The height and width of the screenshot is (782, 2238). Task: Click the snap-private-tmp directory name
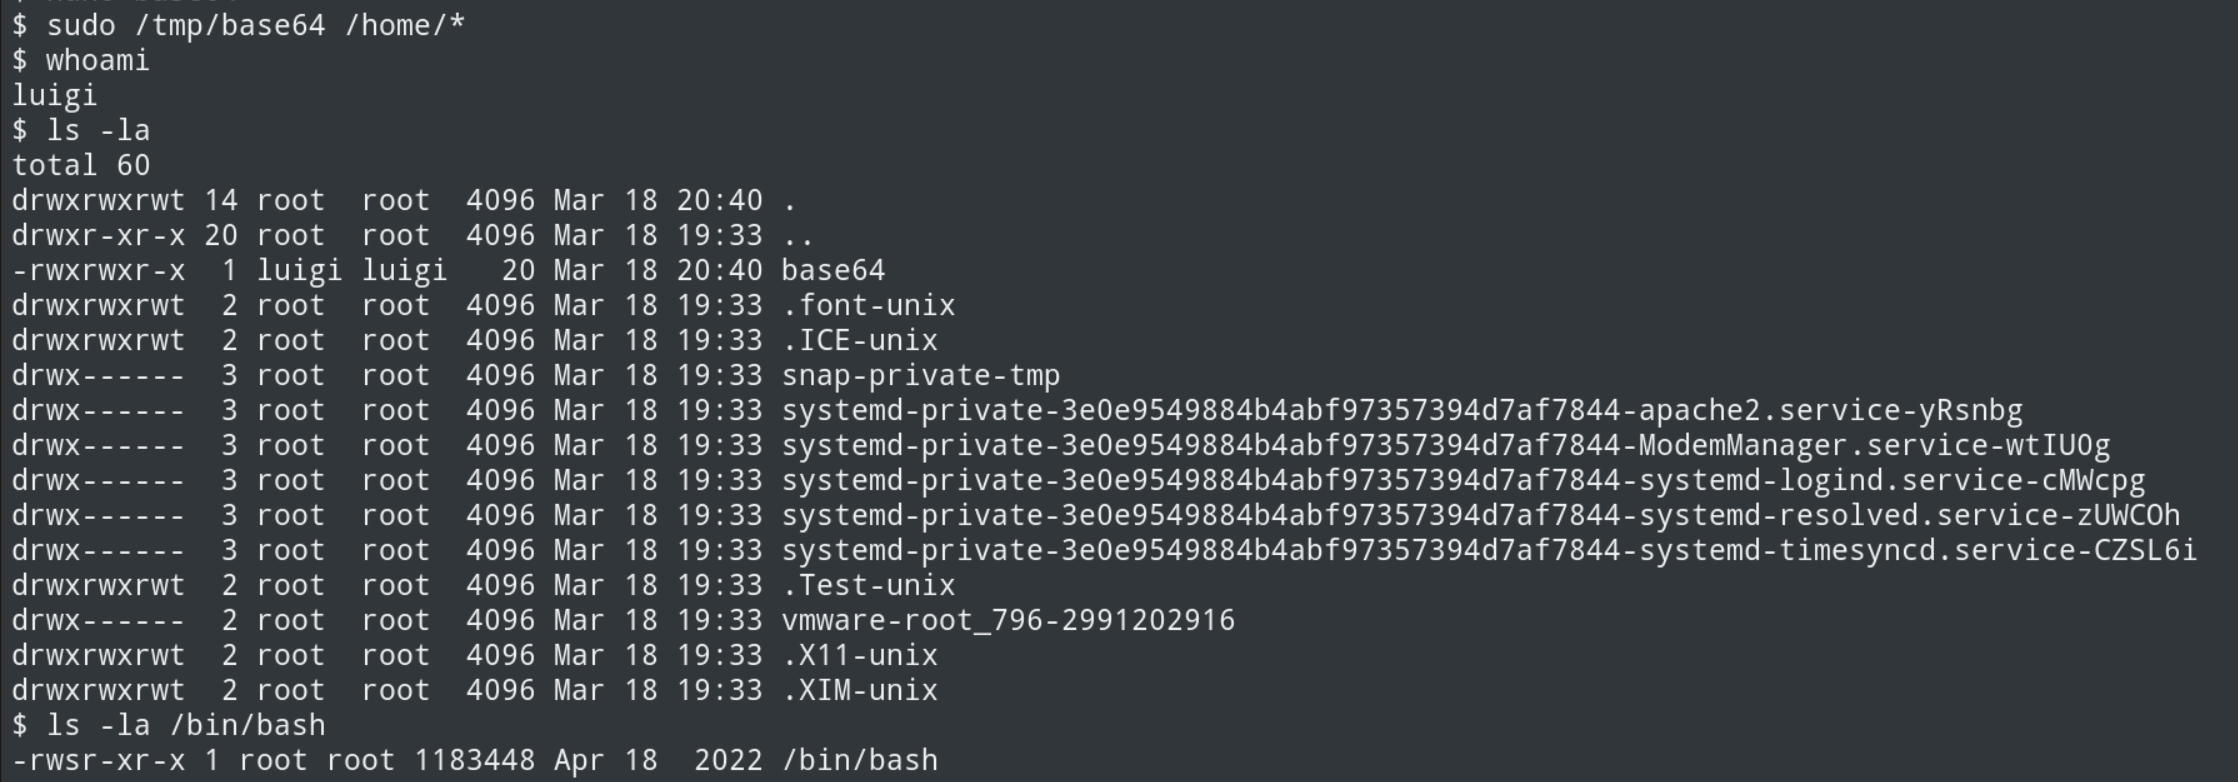(920, 375)
